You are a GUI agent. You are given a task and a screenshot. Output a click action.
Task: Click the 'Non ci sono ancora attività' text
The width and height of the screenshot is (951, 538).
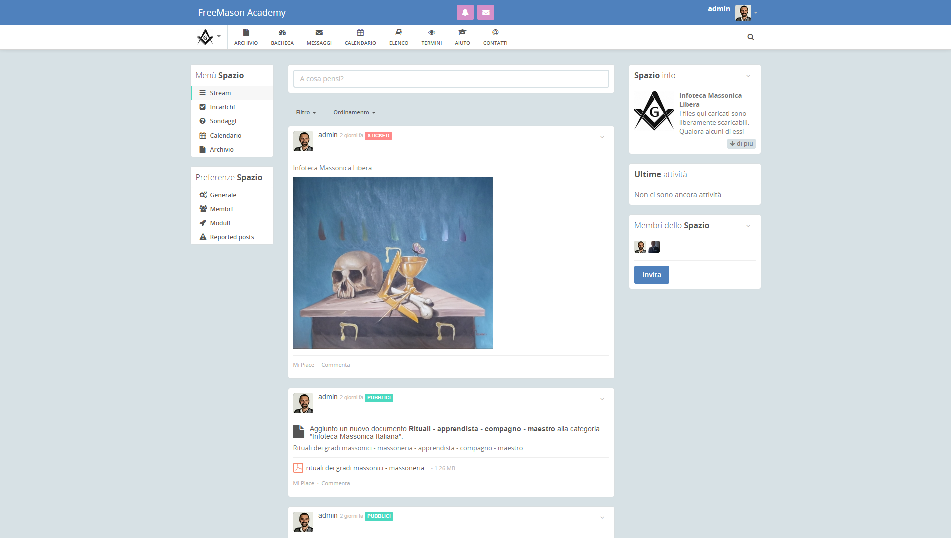coord(677,195)
